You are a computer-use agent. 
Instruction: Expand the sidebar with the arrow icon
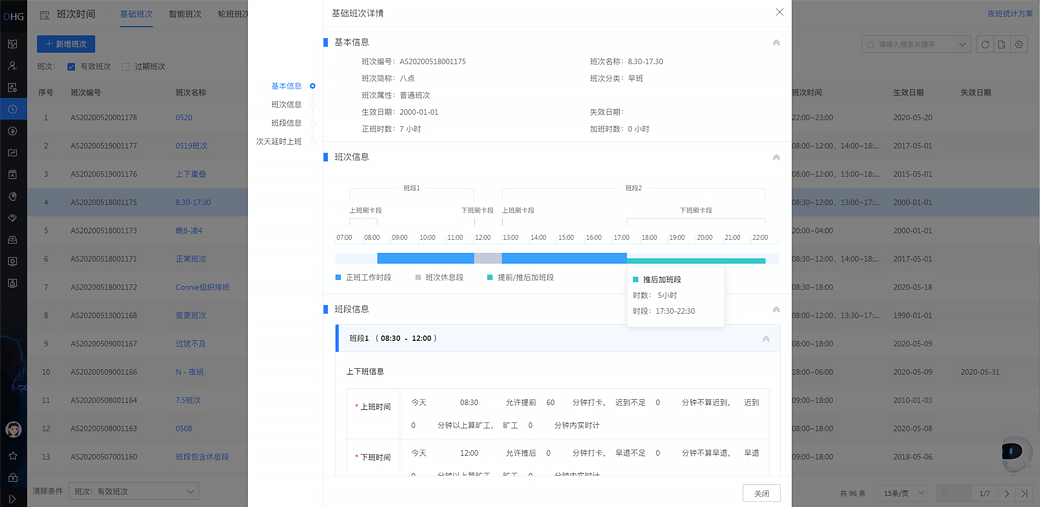(x=13, y=497)
